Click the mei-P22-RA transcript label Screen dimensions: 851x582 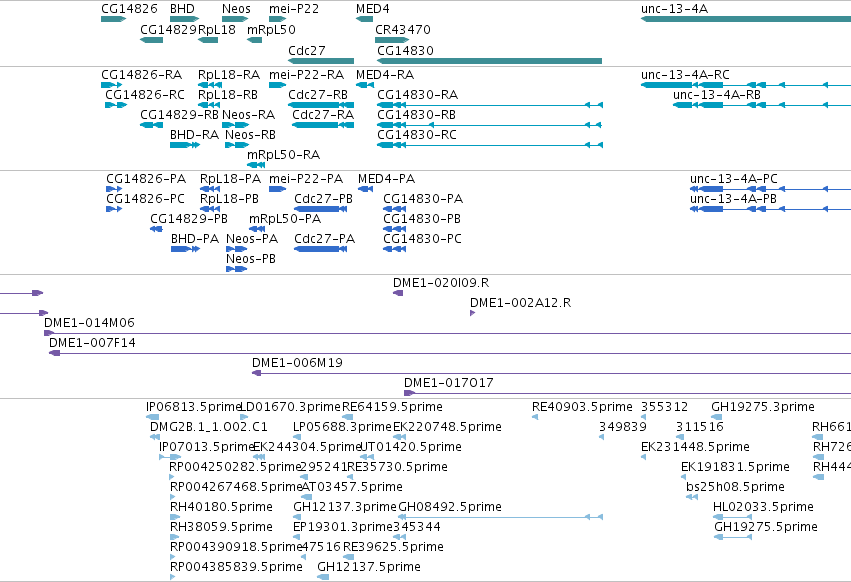click(x=307, y=74)
